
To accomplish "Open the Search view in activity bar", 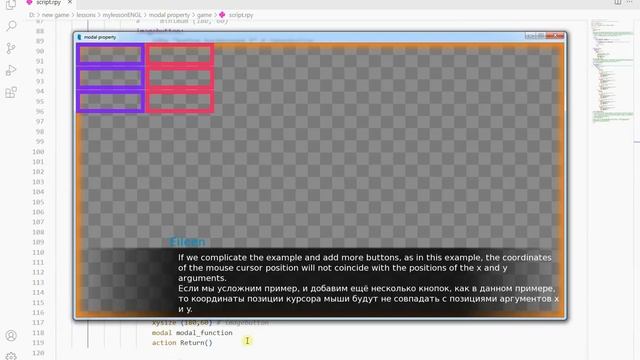I will coord(11,26).
